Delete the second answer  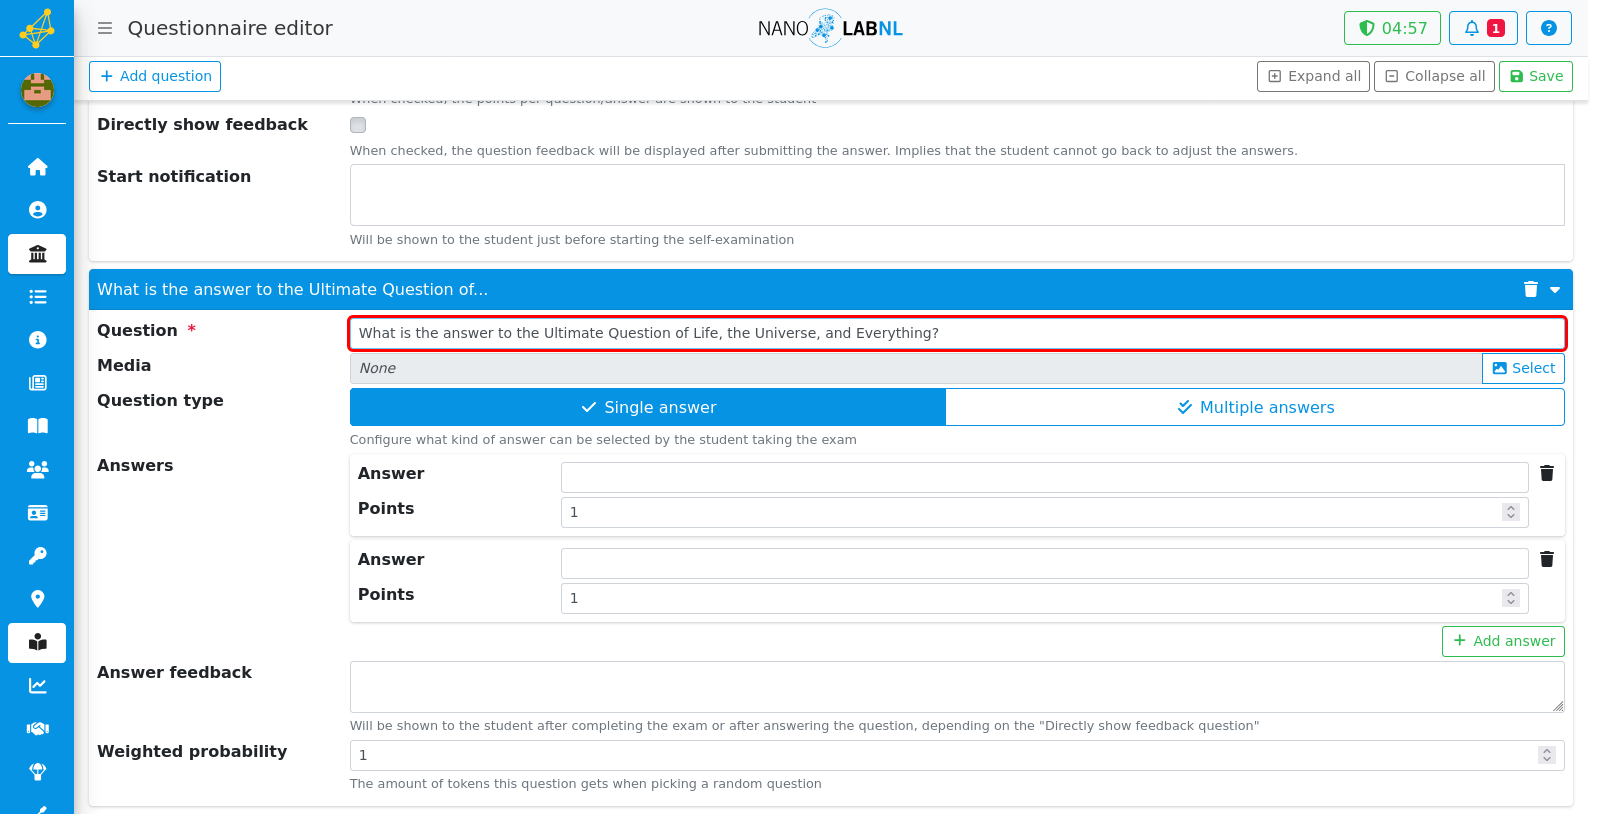point(1547,559)
